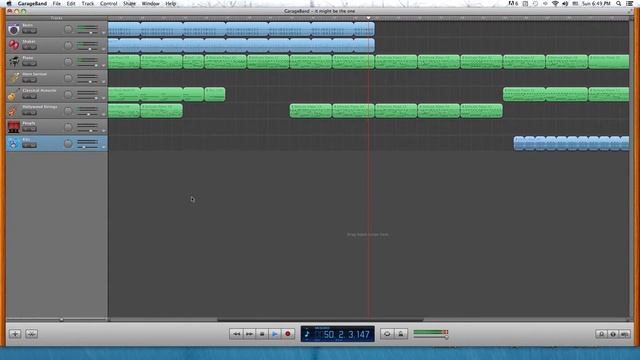Click the system volume menu bar icon

tap(565, 4)
